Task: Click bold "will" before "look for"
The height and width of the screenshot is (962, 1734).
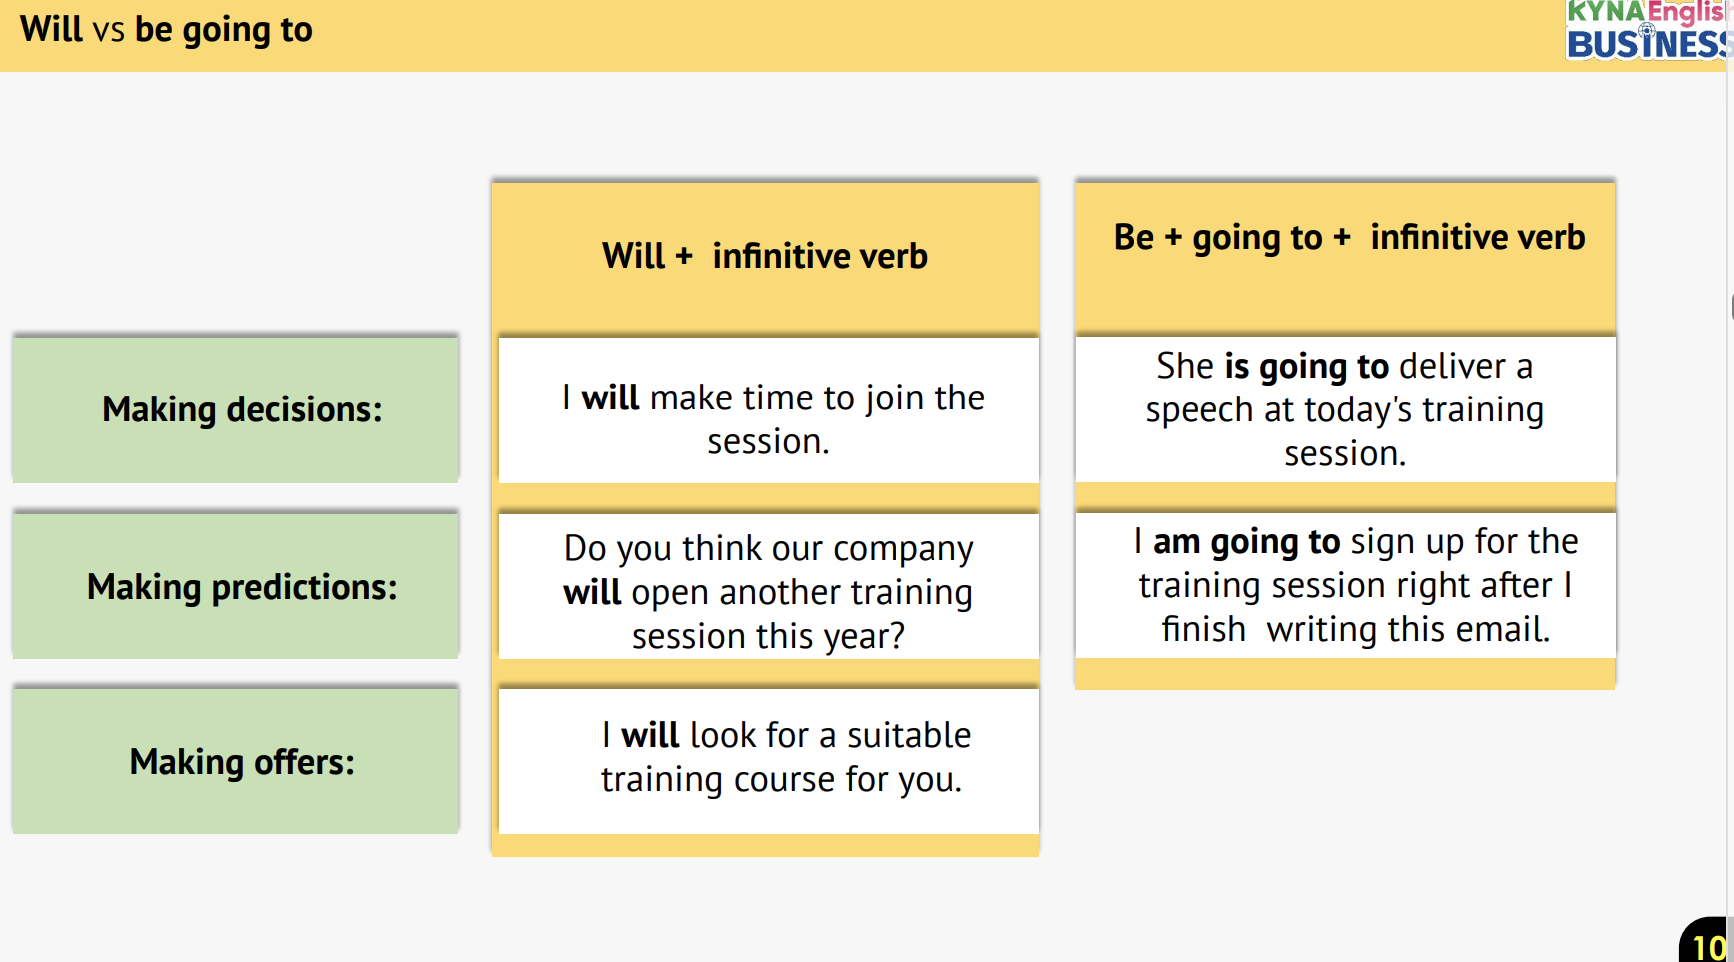Action: click(650, 736)
